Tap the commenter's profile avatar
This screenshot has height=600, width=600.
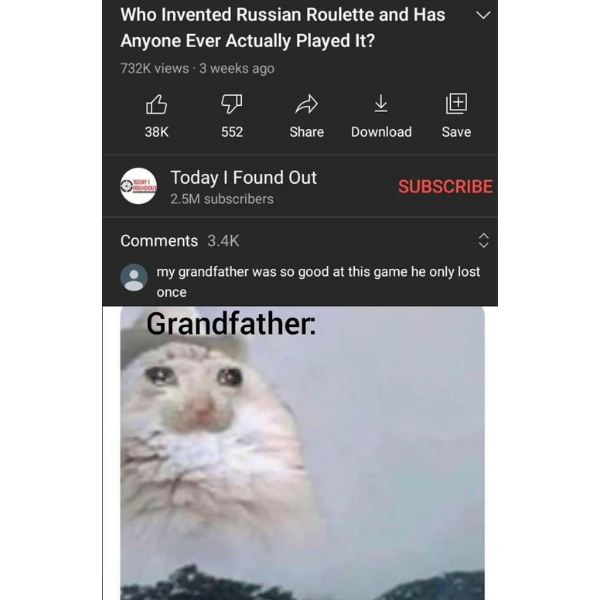click(134, 277)
